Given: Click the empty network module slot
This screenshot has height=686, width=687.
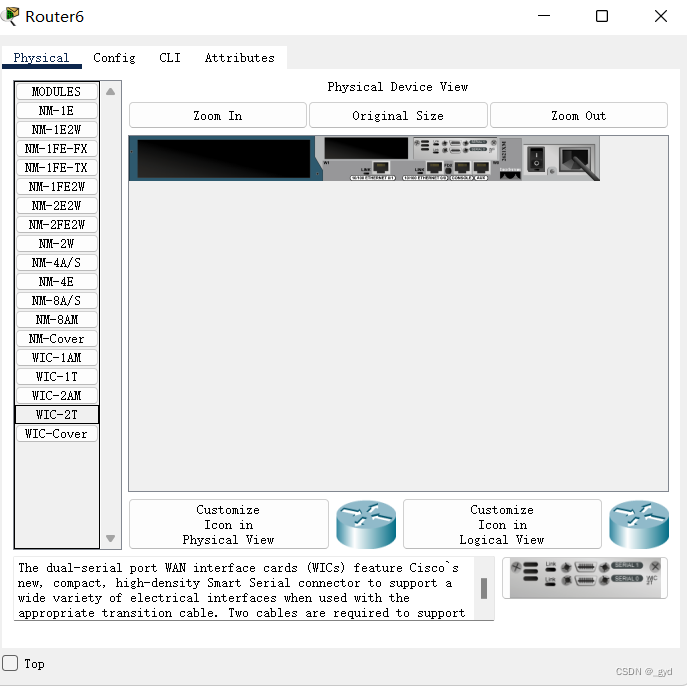Looking at the screenshot, I should tap(224, 159).
